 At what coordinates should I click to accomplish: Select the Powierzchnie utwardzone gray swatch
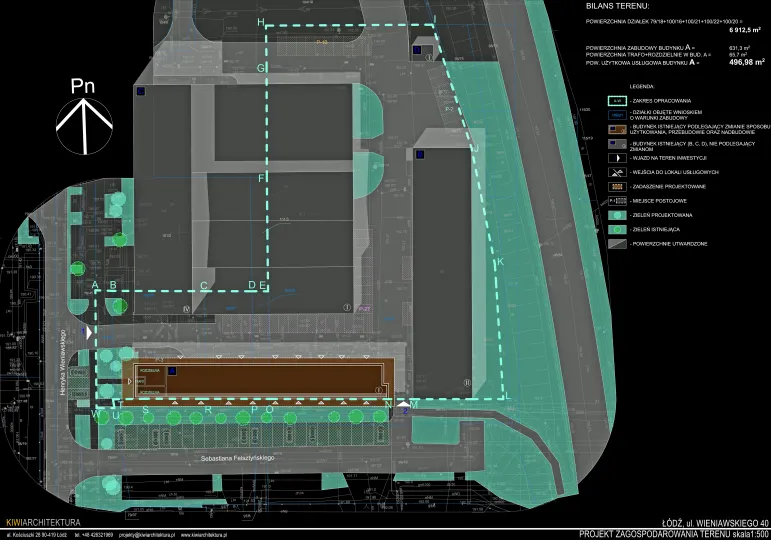click(619, 243)
